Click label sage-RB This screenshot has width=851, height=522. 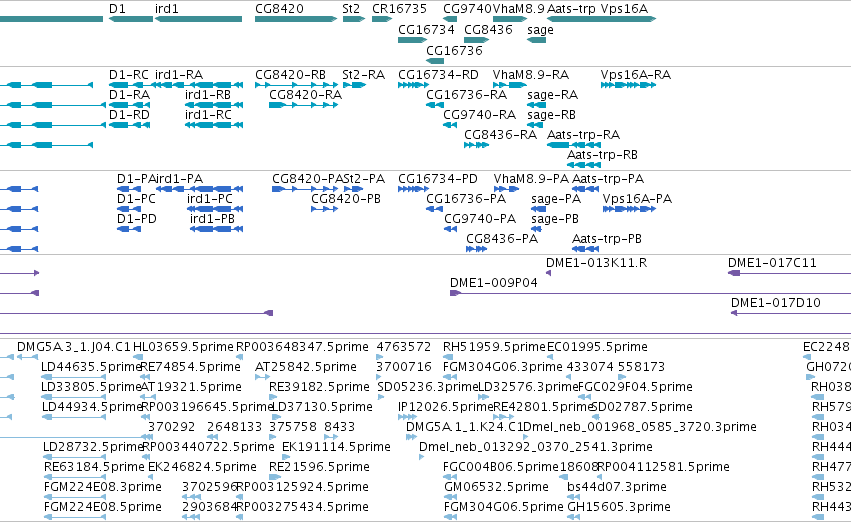pyautogui.click(x=551, y=115)
